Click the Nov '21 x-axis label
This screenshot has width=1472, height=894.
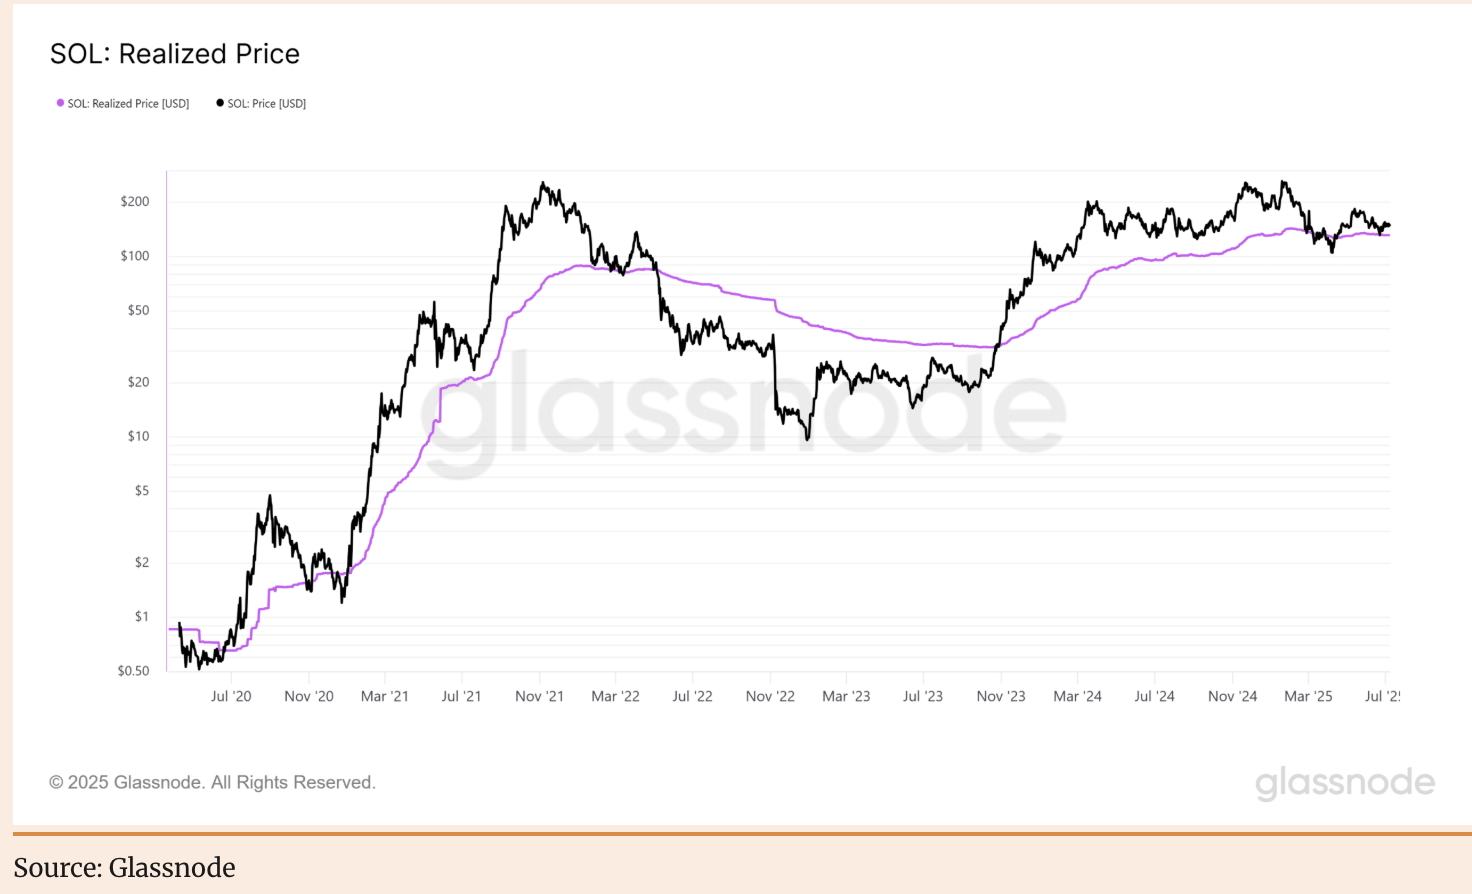click(x=539, y=696)
